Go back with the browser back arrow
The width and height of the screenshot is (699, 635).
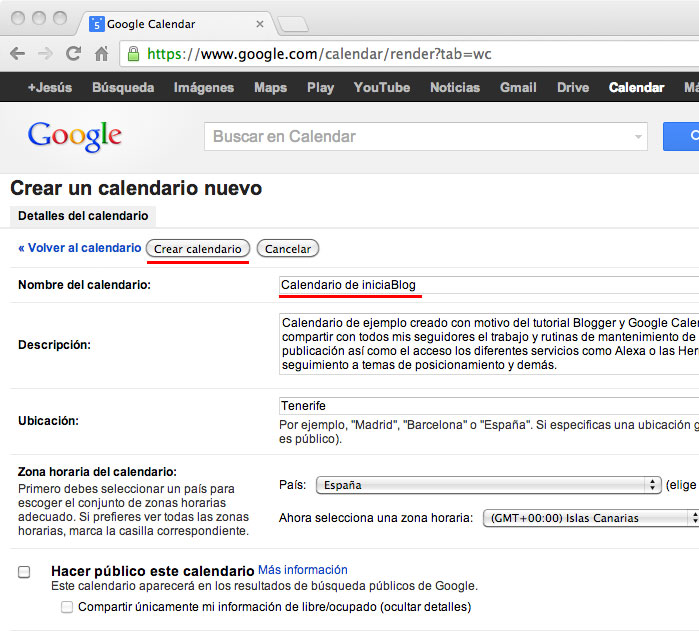(x=17, y=54)
